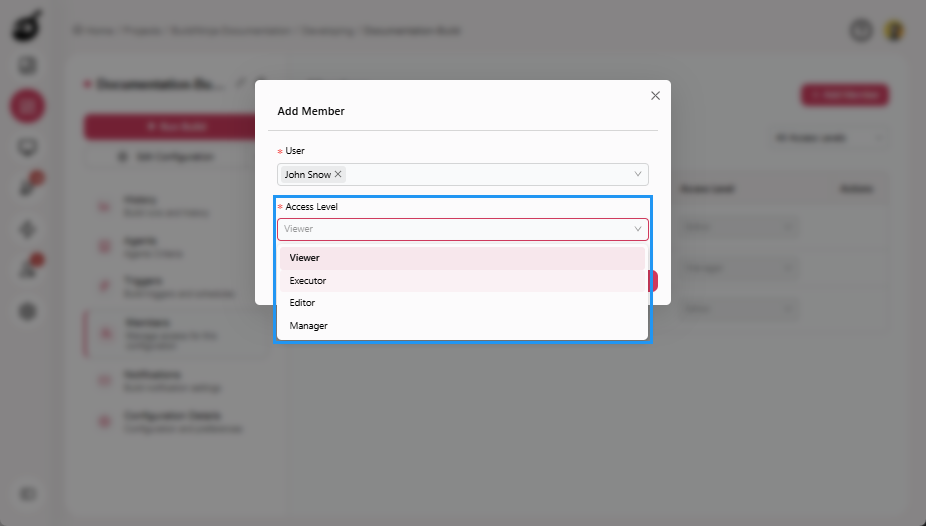Click the app logo in the sidebar
926x526 pixels.
tap(27, 27)
